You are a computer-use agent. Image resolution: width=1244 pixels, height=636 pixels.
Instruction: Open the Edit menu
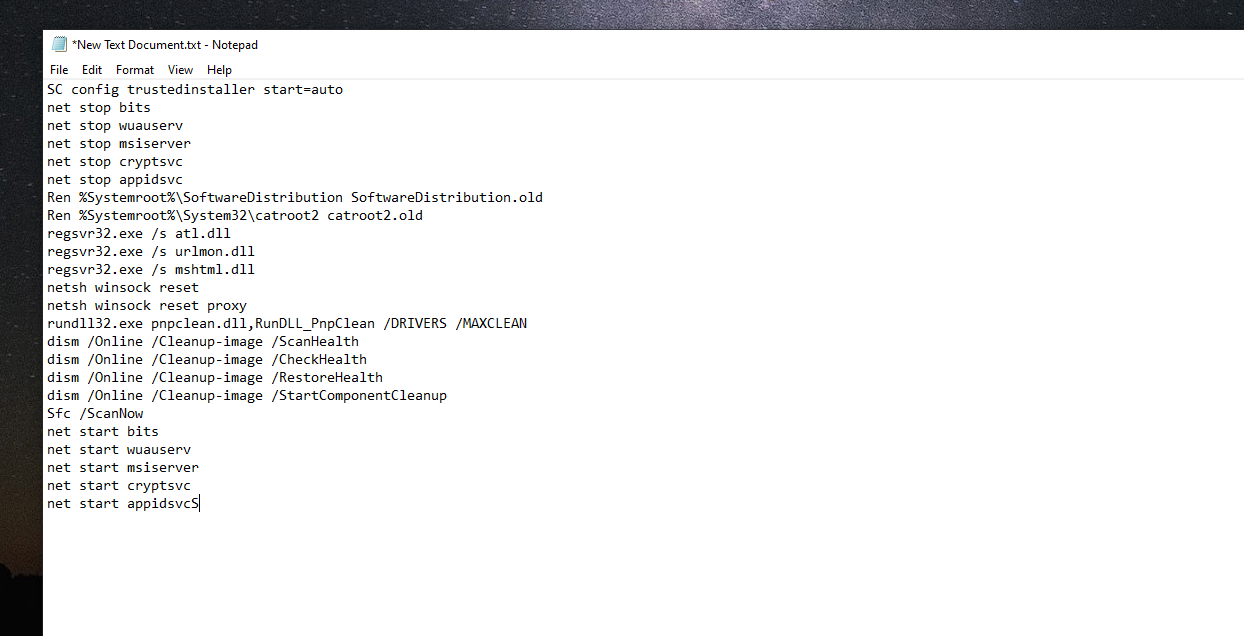tap(92, 70)
